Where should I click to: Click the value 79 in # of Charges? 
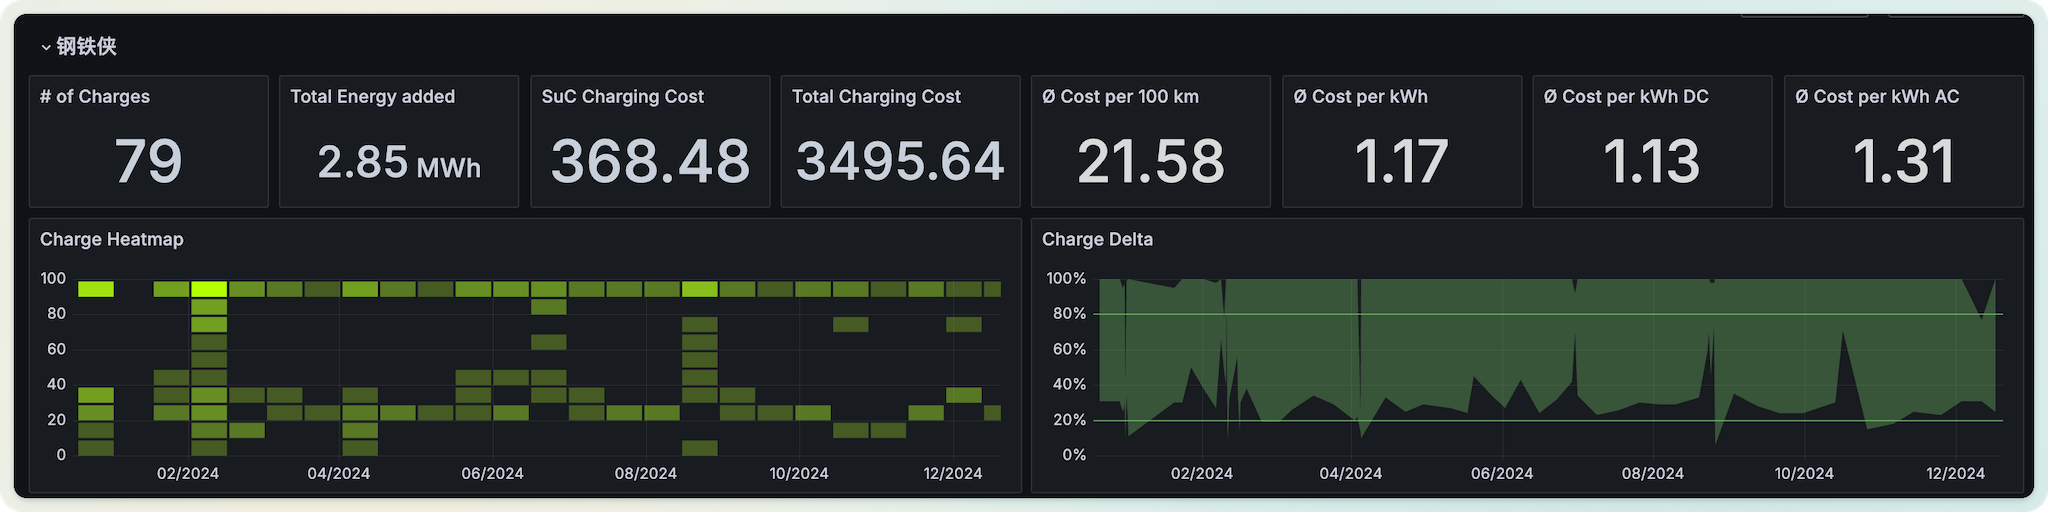(x=148, y=161)
